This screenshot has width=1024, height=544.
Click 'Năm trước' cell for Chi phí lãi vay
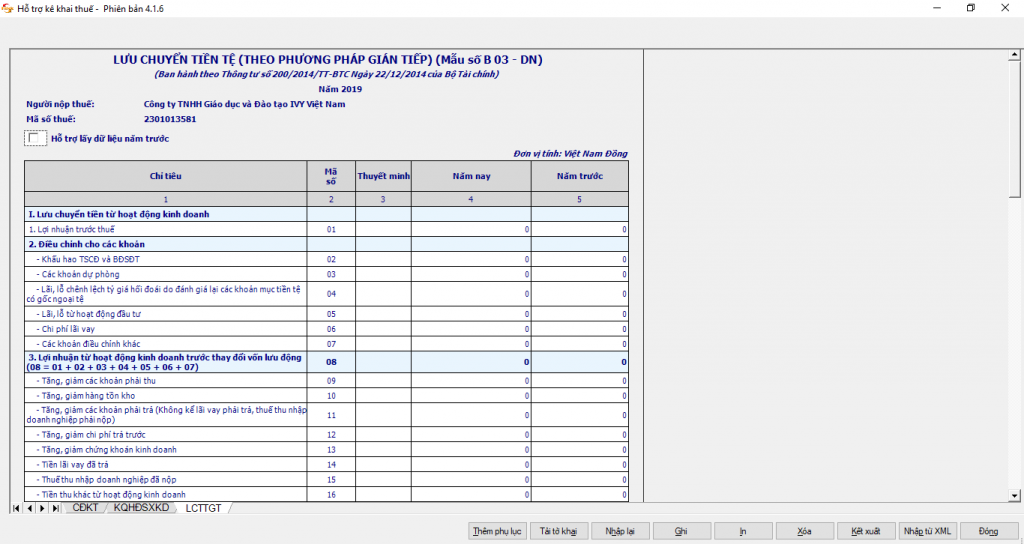click(580, 329)
